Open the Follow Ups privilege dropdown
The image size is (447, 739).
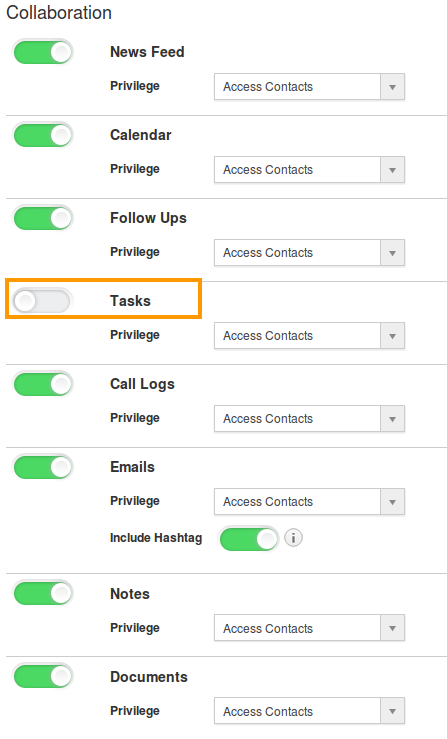309,253
